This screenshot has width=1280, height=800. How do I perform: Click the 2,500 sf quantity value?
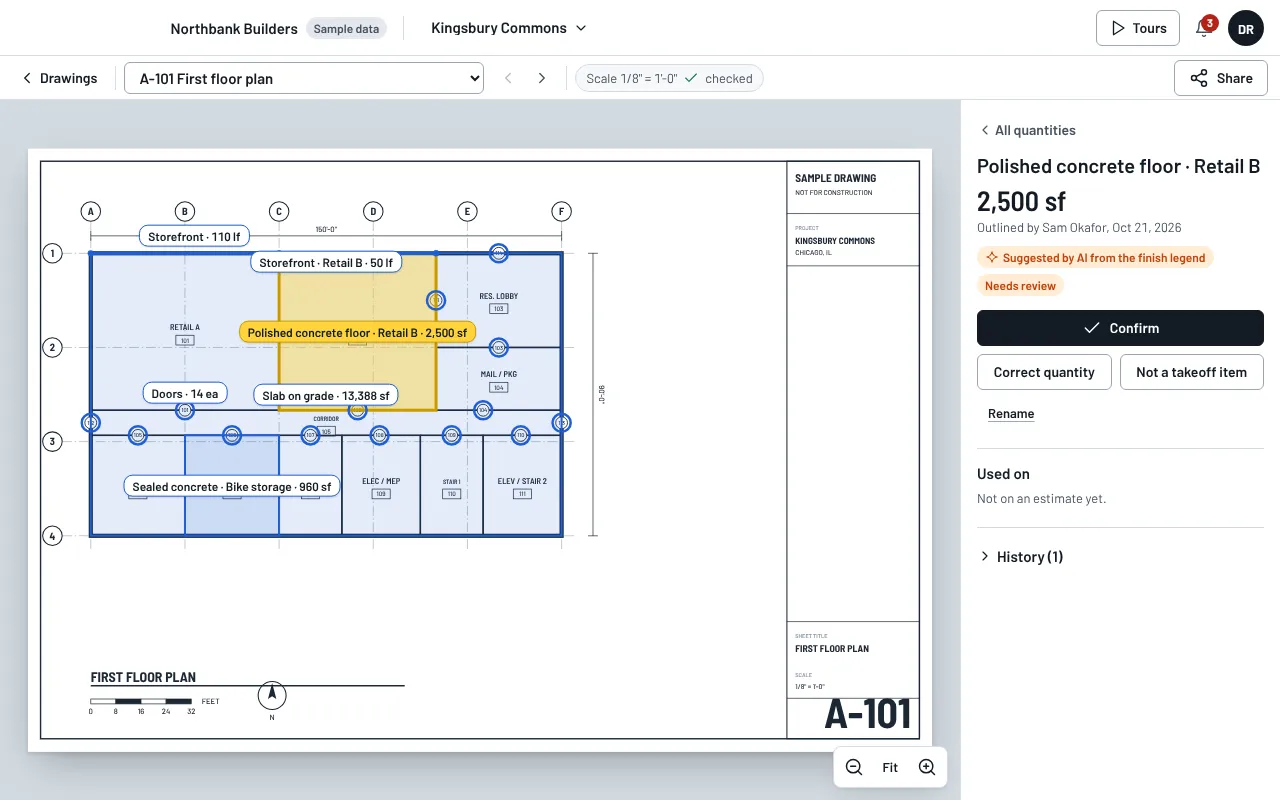coord(1021,201)
